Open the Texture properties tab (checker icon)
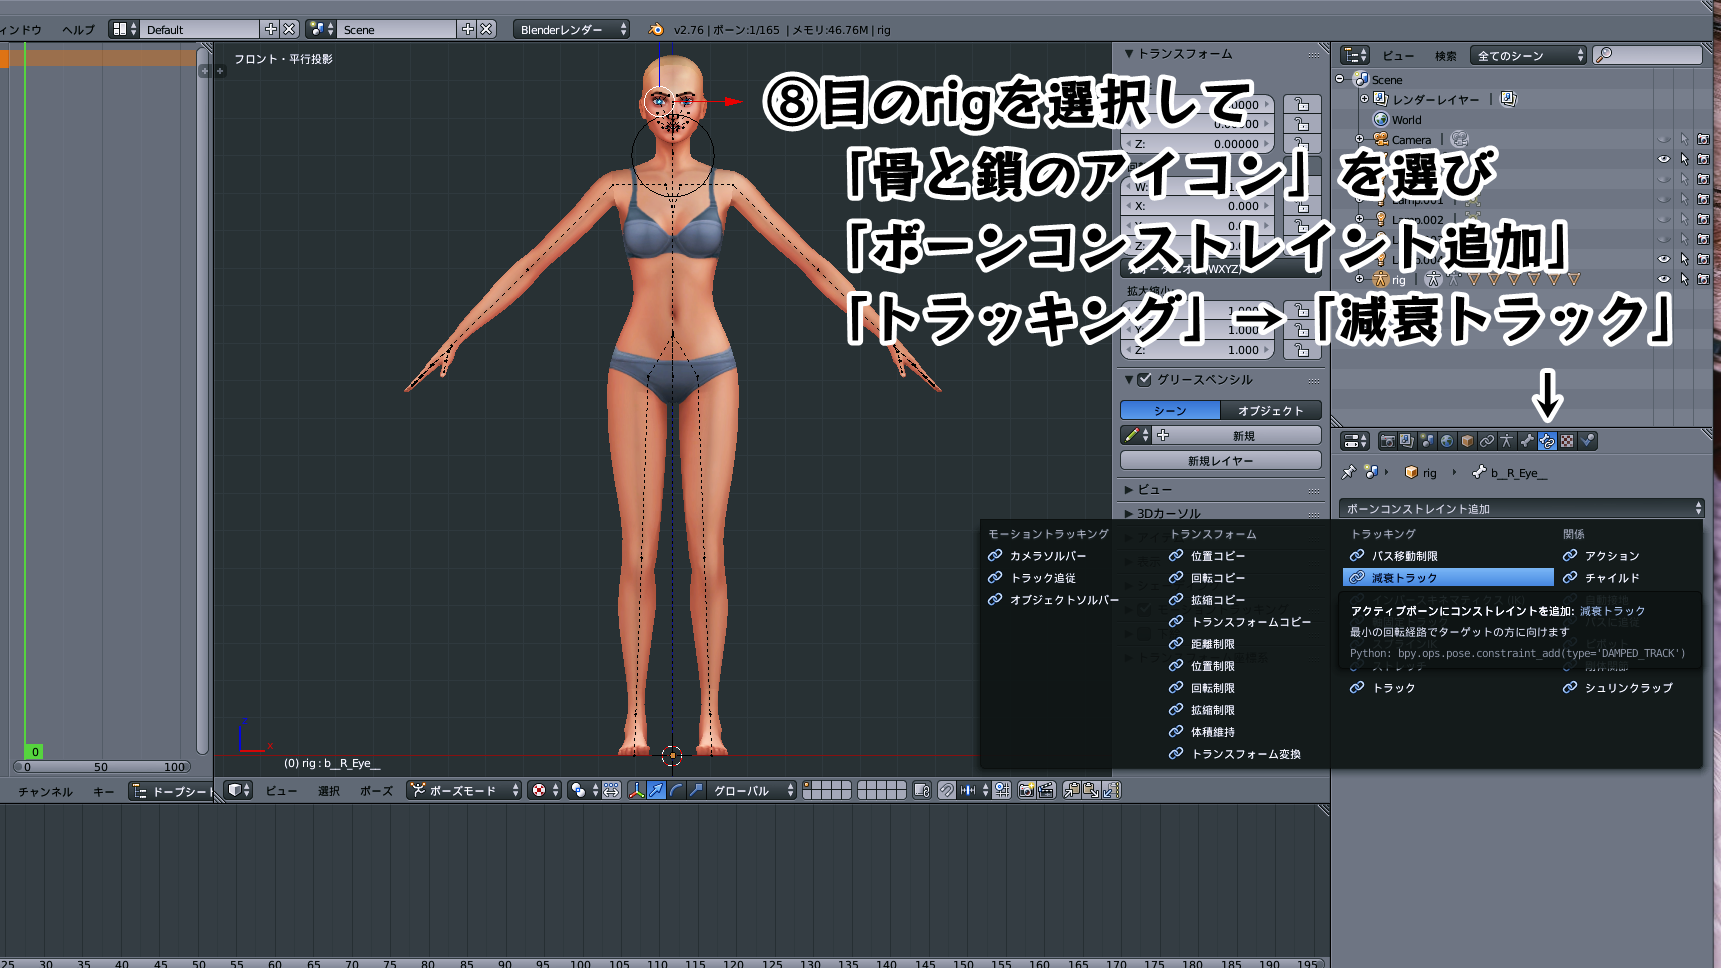This screenshot has width=1721, height=968. (x=1567, y=441)
